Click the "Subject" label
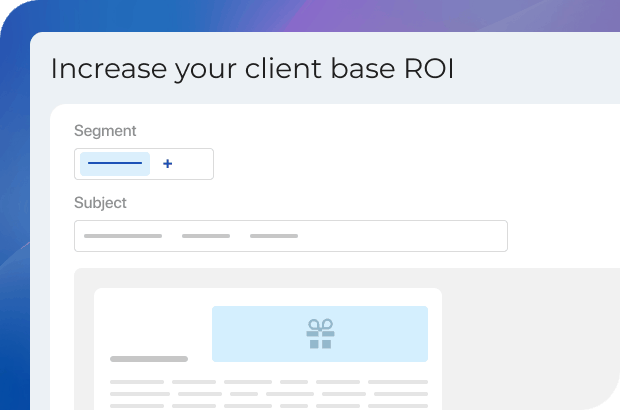620x410 pixels. 100,203
